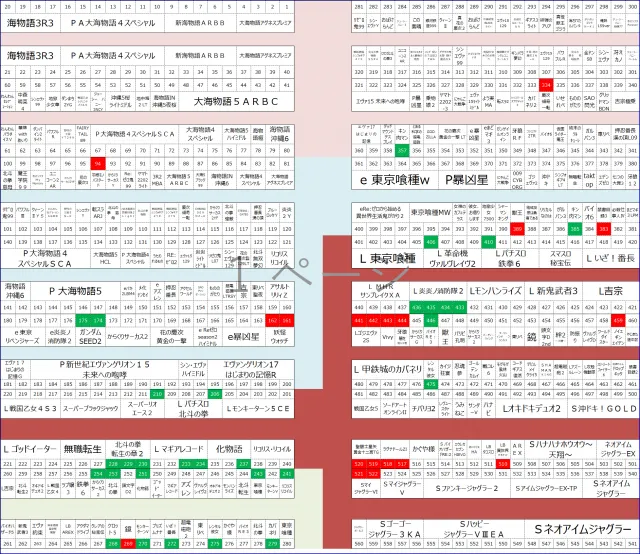Image resolution: width=640 pixels, height=554 pixels.
Task: Click 'スーパーリオエース2' label
Action: pos(142,408)
